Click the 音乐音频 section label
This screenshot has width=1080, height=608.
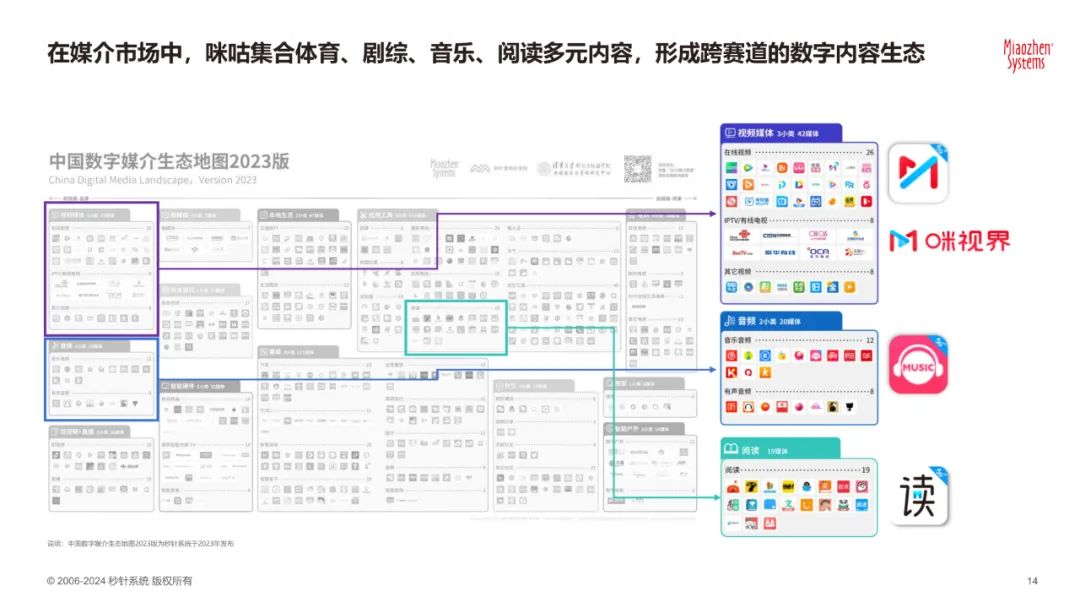[x=741, y=340]
